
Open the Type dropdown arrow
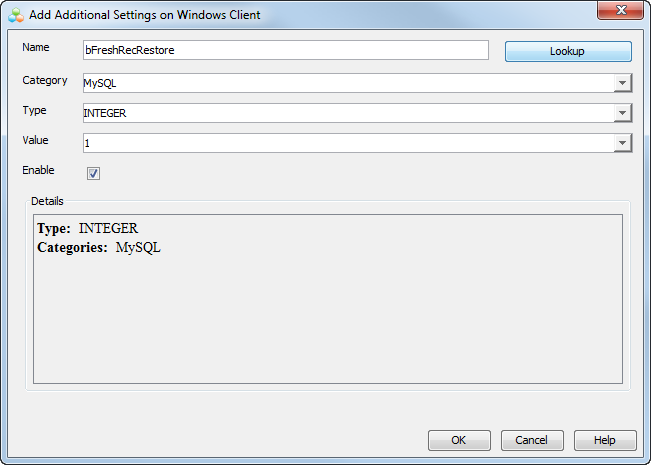[622, 114]
